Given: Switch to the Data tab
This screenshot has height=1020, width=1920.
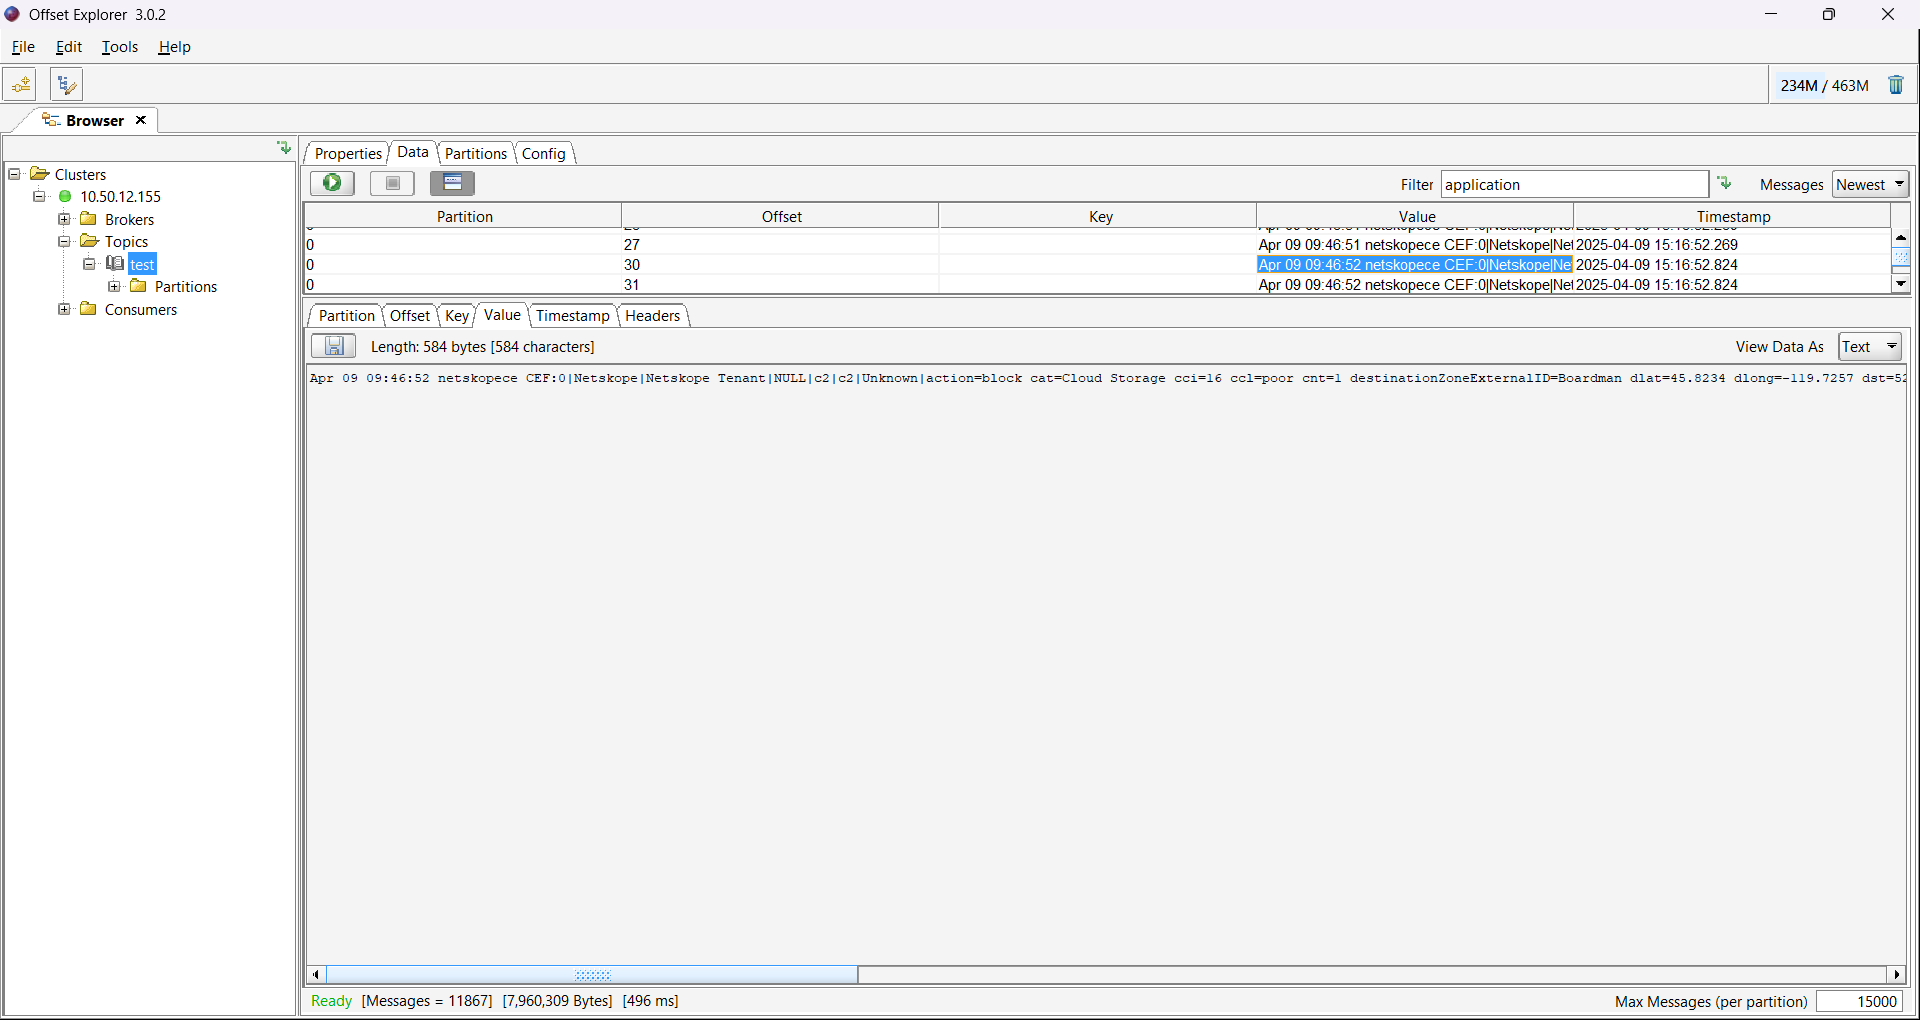Looking at the screenshot, I should point(413,152).
